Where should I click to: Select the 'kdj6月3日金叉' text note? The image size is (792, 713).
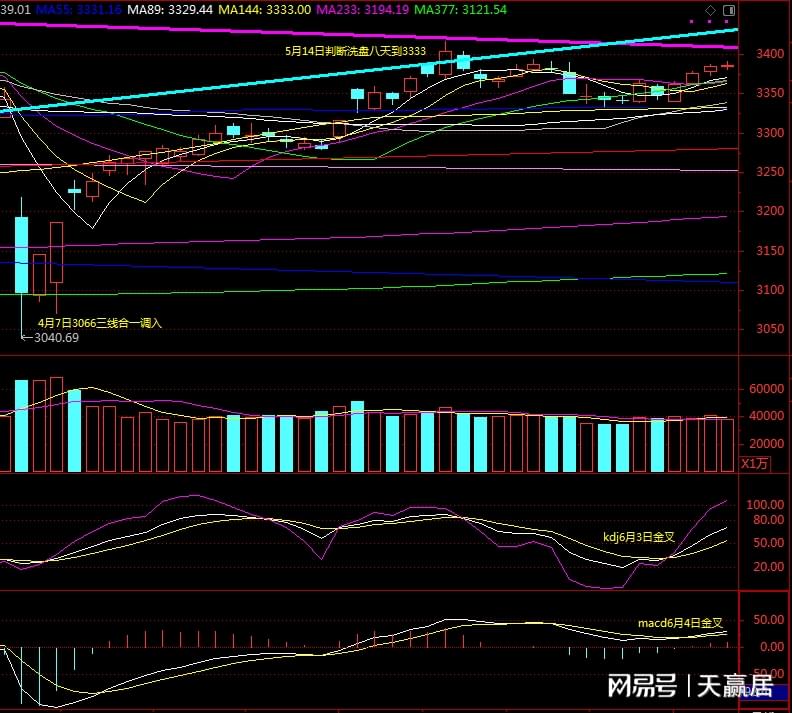639,537
